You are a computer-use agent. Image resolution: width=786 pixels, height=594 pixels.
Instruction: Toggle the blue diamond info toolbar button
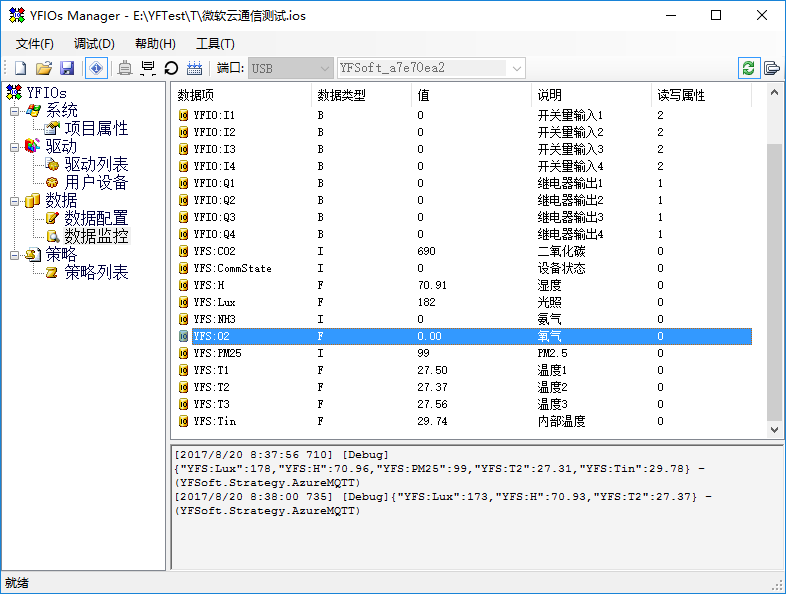[96, 68]
